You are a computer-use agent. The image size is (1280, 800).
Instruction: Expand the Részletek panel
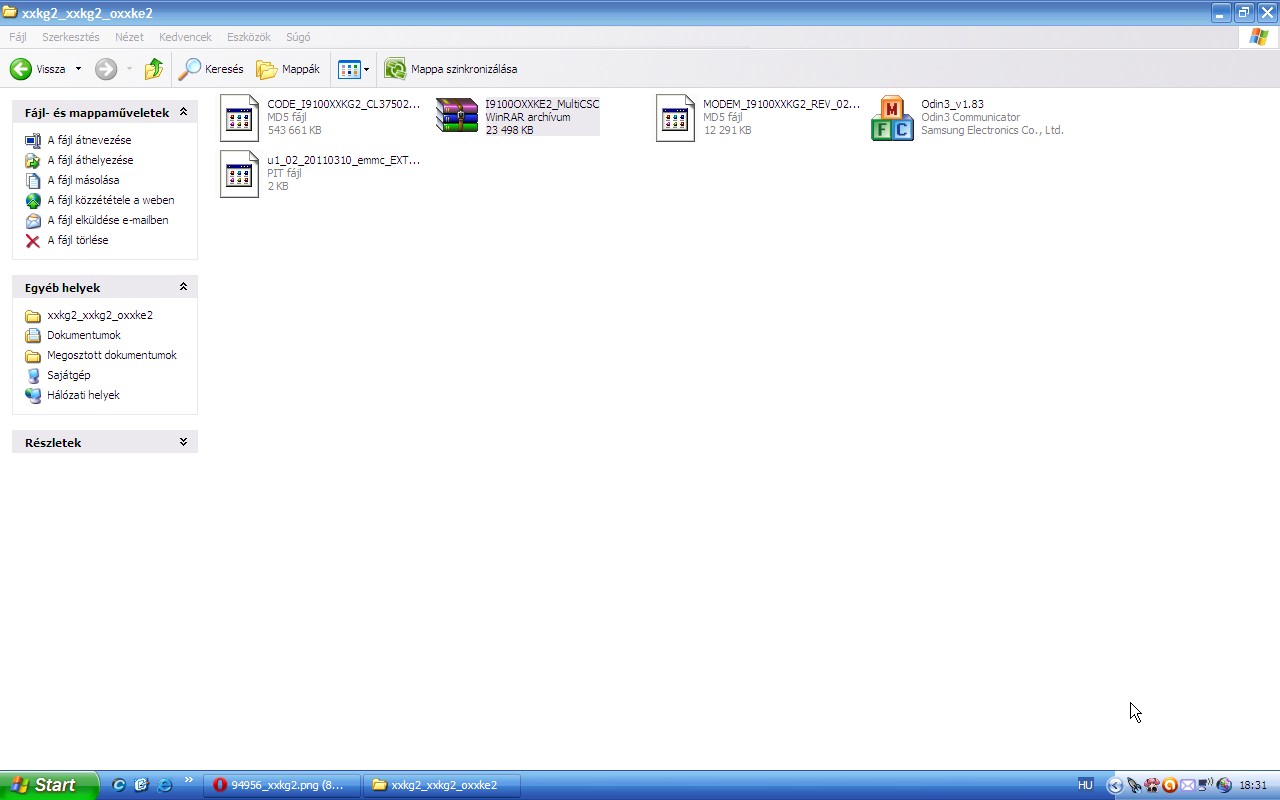click(183, 442)
